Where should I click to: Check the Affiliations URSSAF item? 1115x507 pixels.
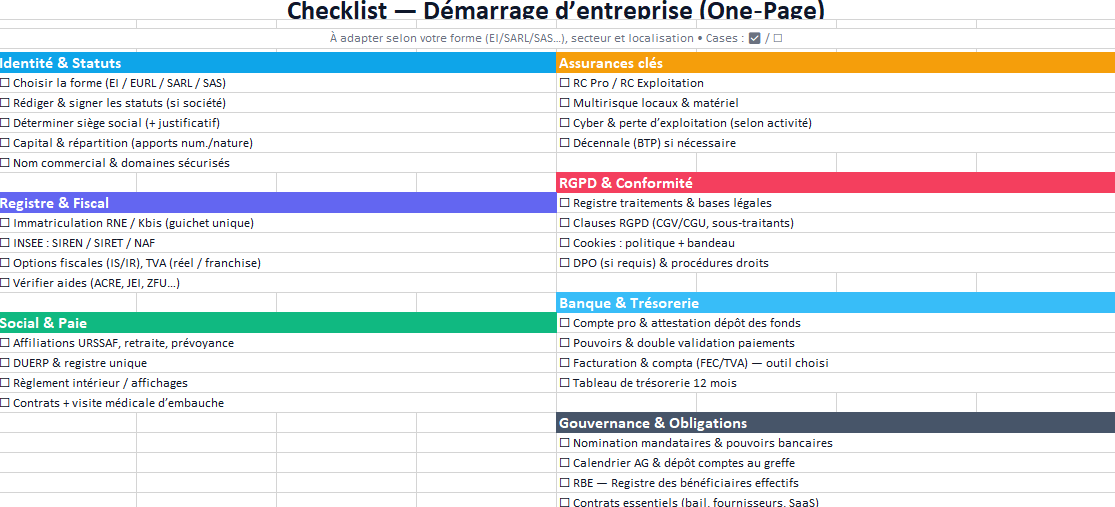pos(5,343)
